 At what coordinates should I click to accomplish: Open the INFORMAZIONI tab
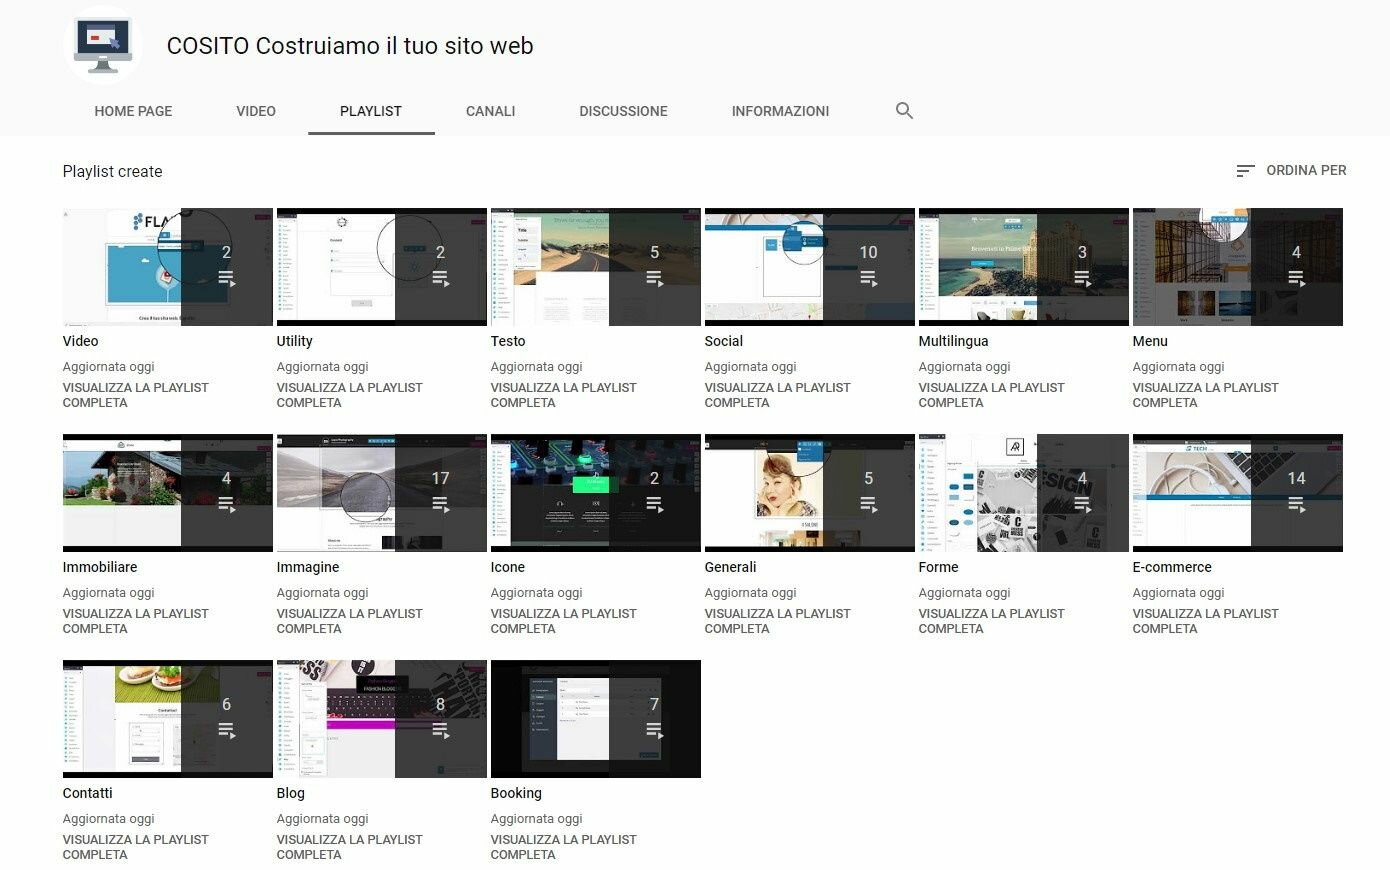780,111
